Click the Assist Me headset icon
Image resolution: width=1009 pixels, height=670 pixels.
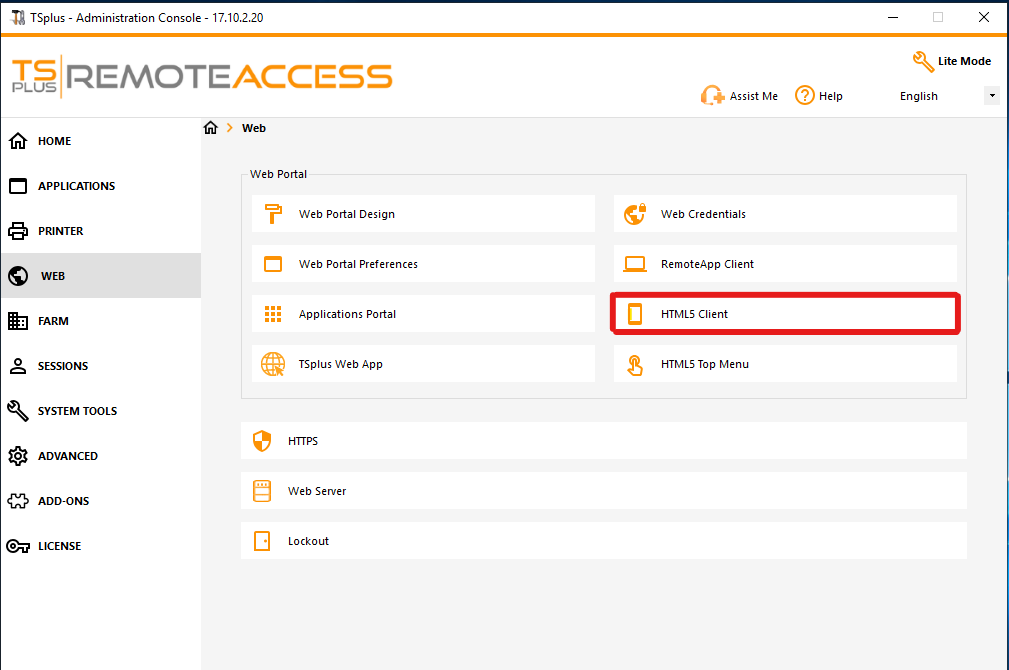712,95
